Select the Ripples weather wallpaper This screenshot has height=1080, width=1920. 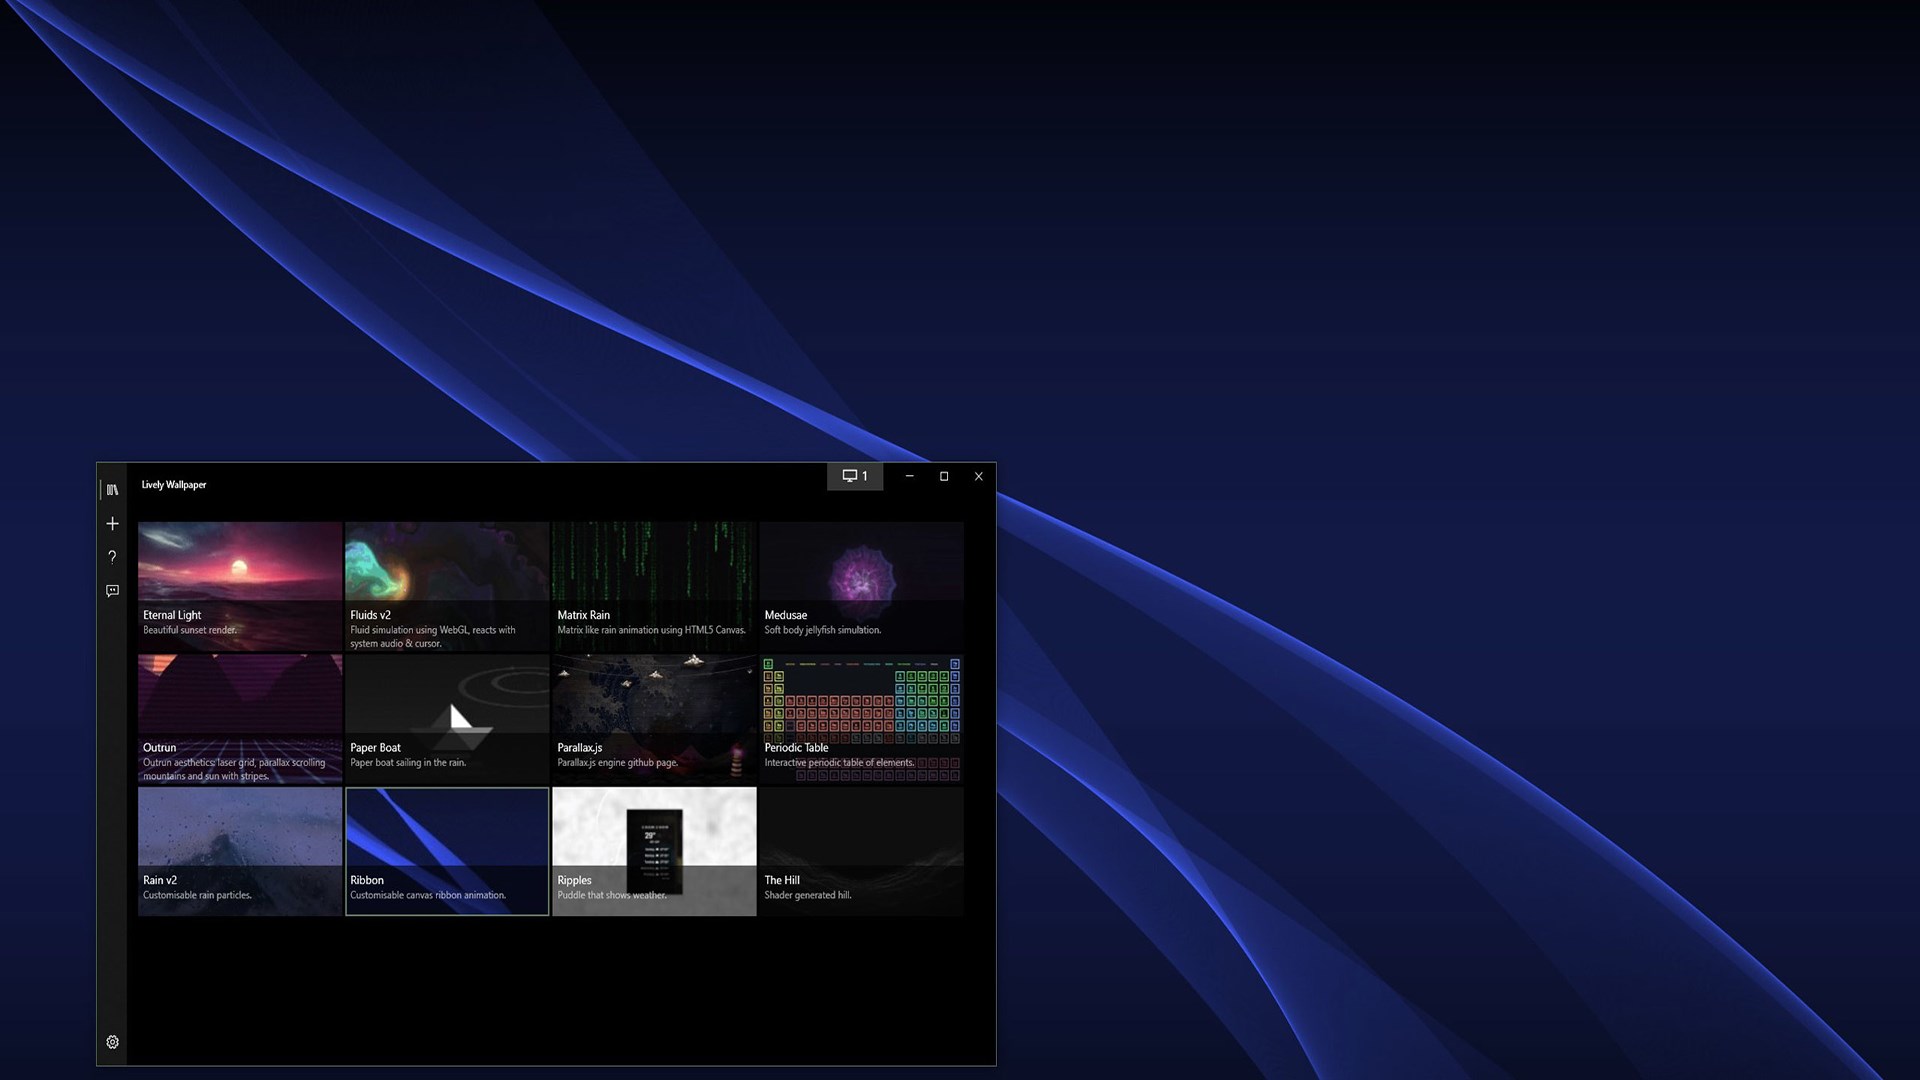click(654, 851)
